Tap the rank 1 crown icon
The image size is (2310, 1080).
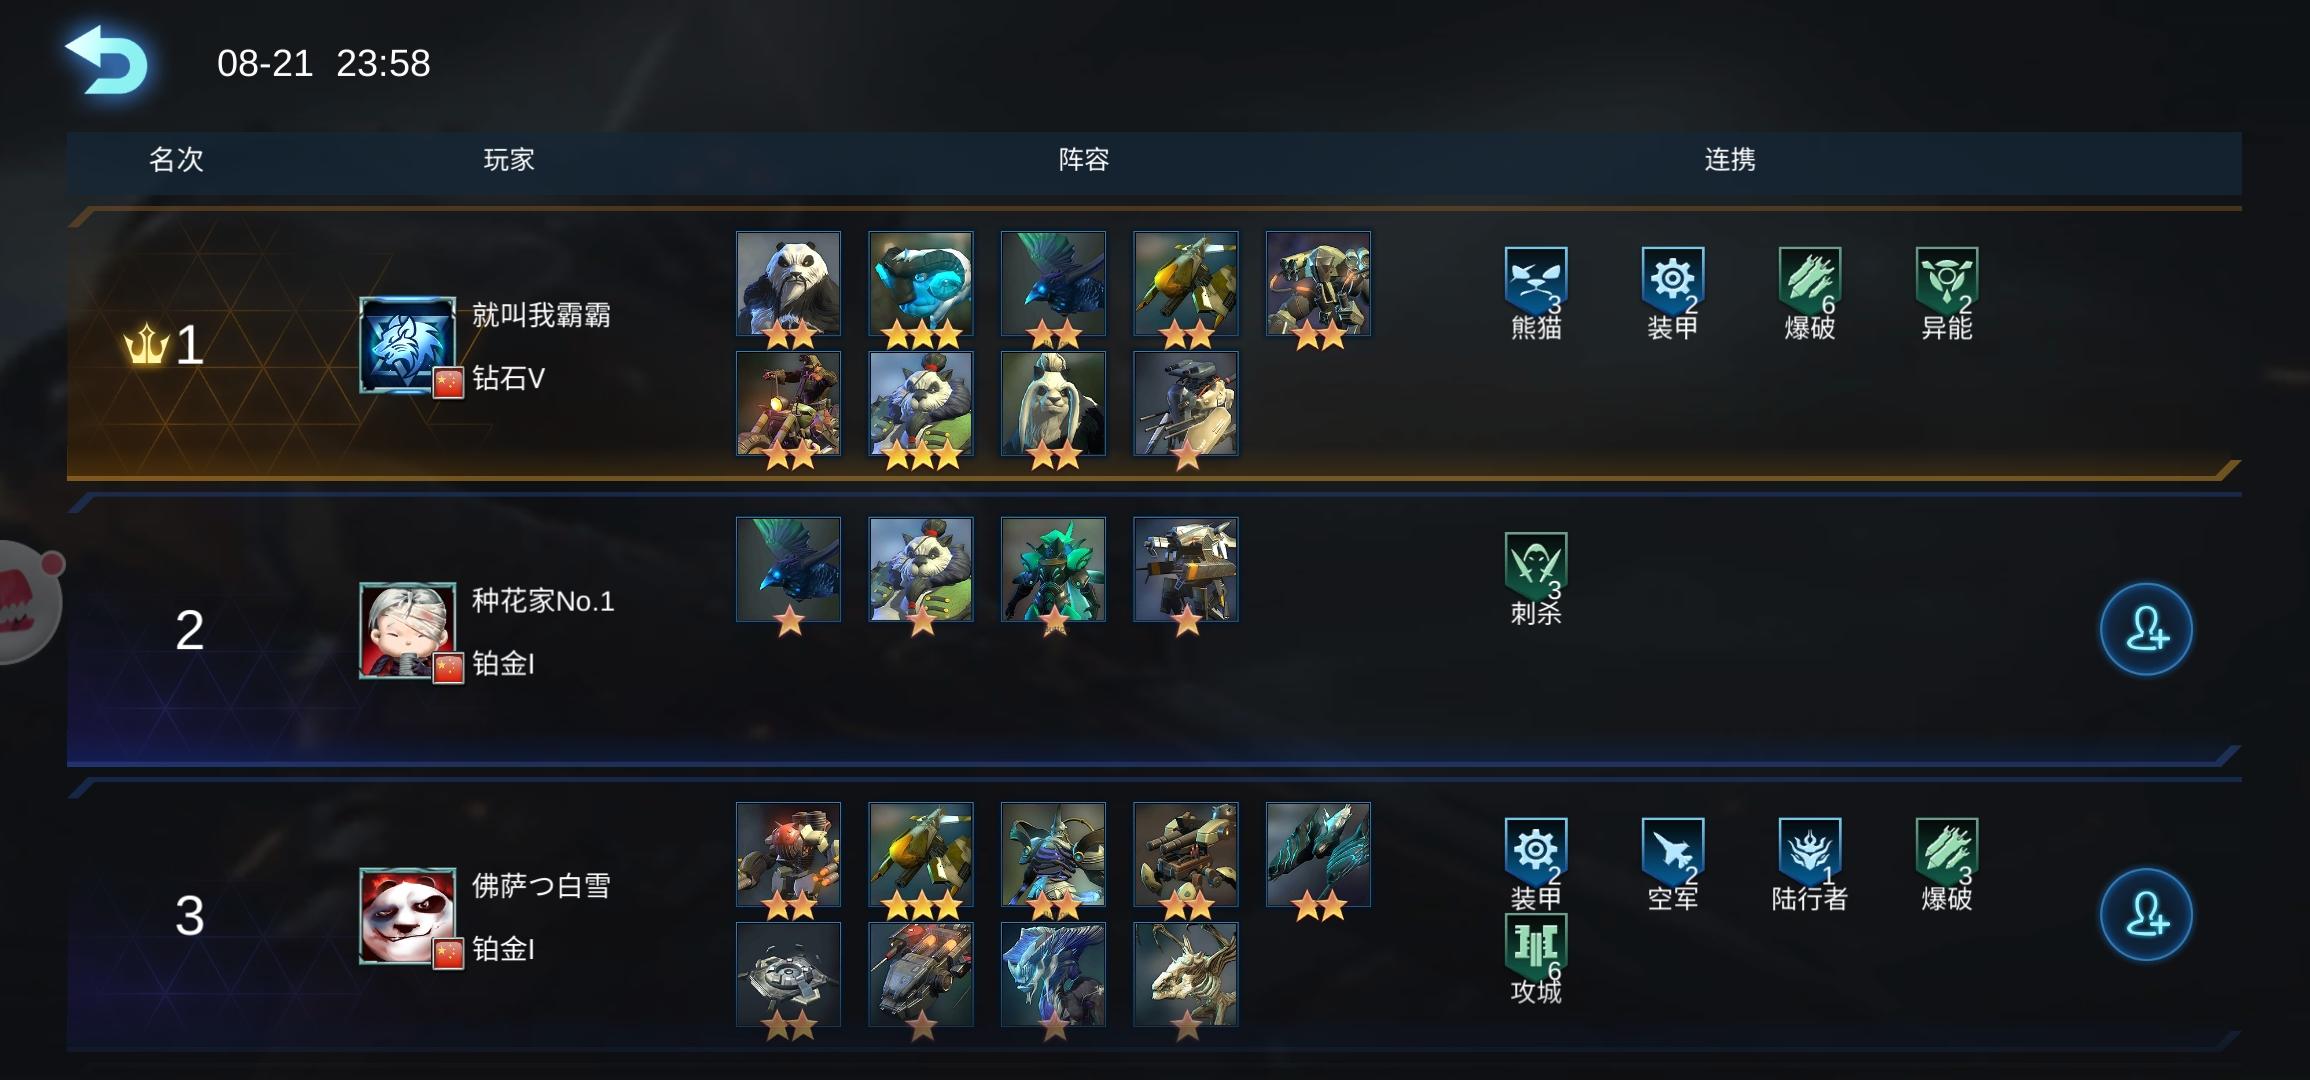pyautogui.click(x=146, y=345)
